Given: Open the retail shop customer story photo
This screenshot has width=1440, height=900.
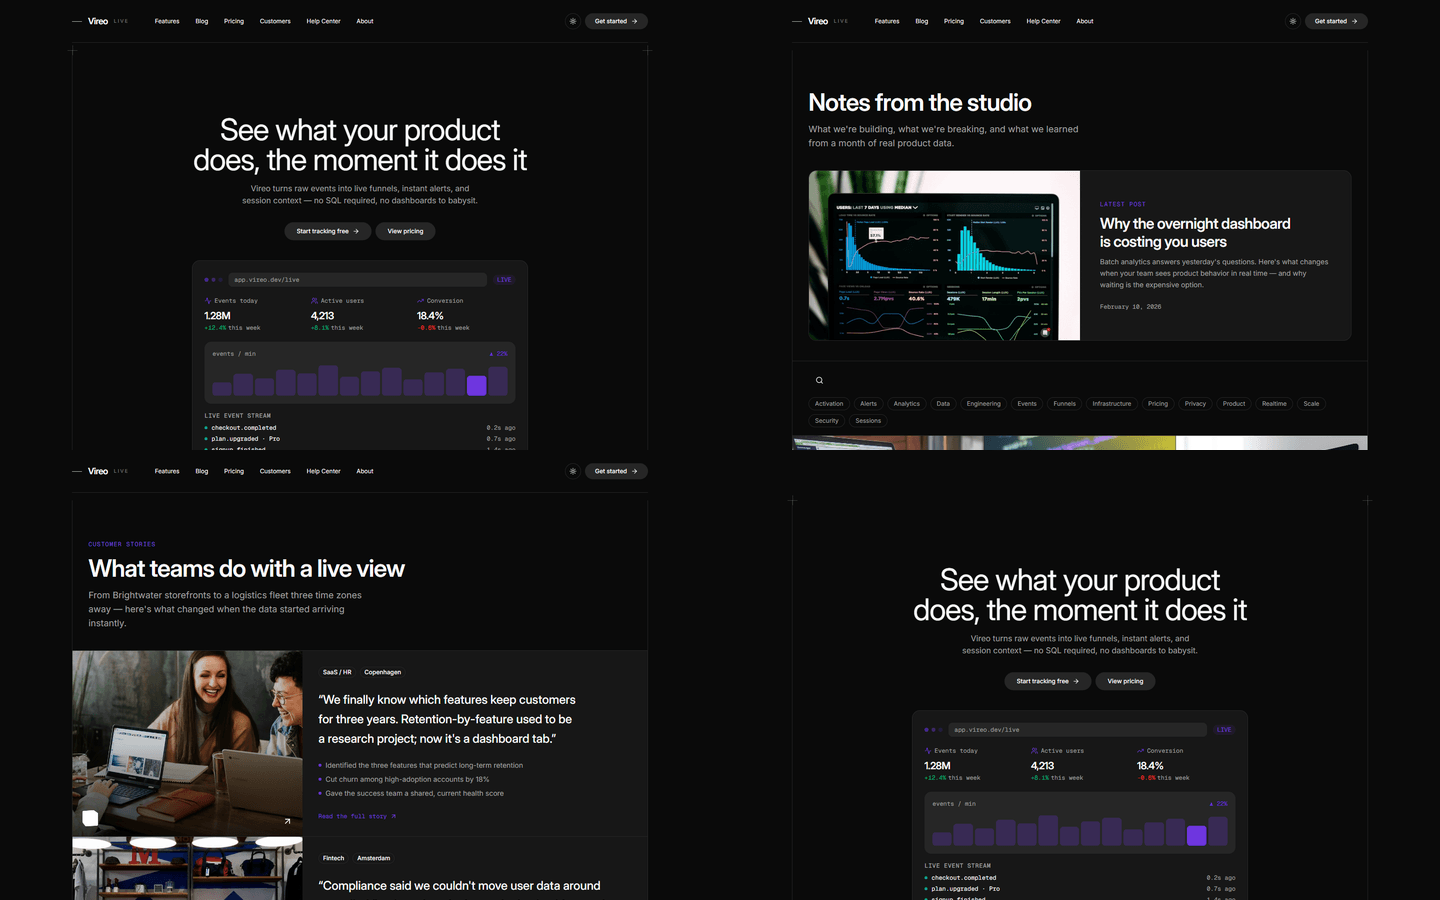Looking at the screenshot, I should pyautogui.click(x=187, y=869).
